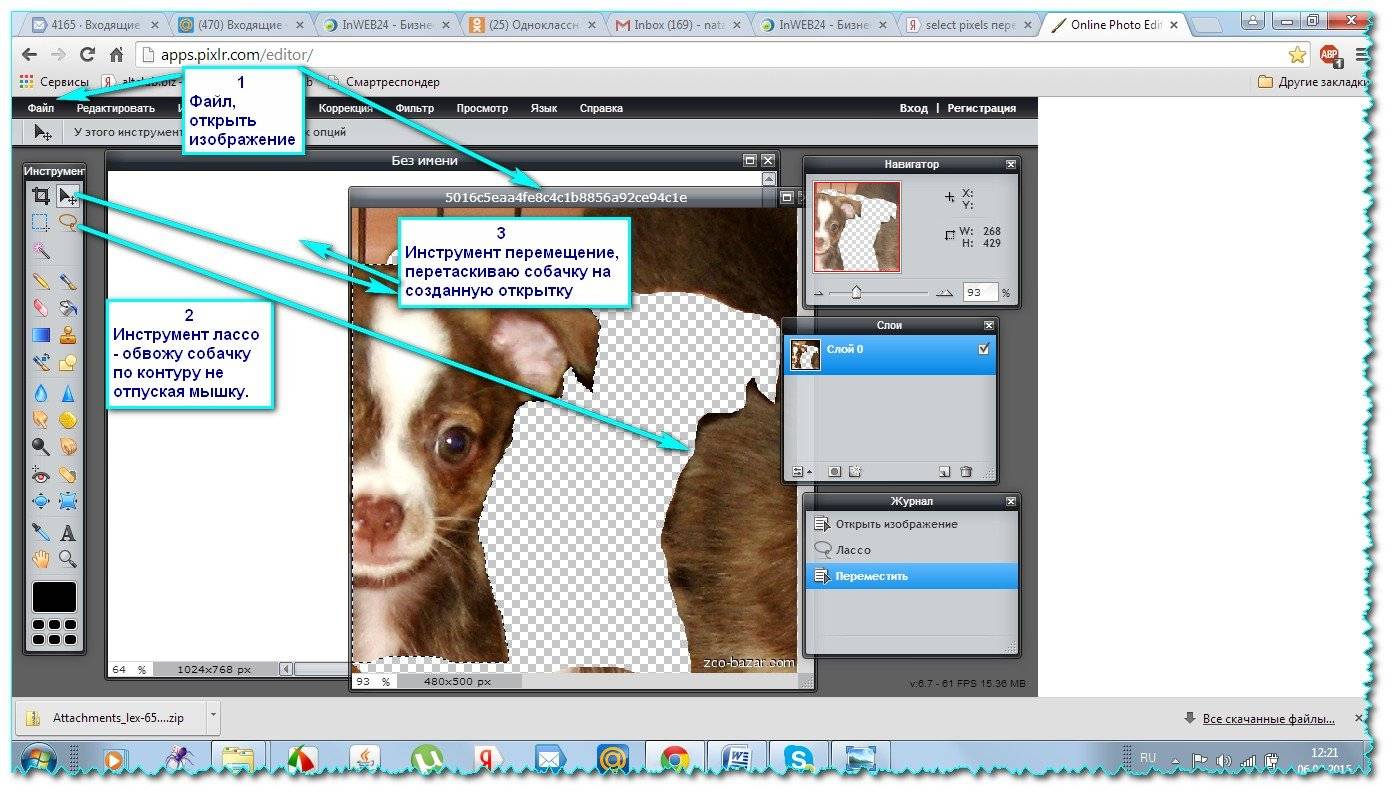Screen dimensions: 1391x793
Task: Select the Lasso tool
Action: tap(67, 222)
